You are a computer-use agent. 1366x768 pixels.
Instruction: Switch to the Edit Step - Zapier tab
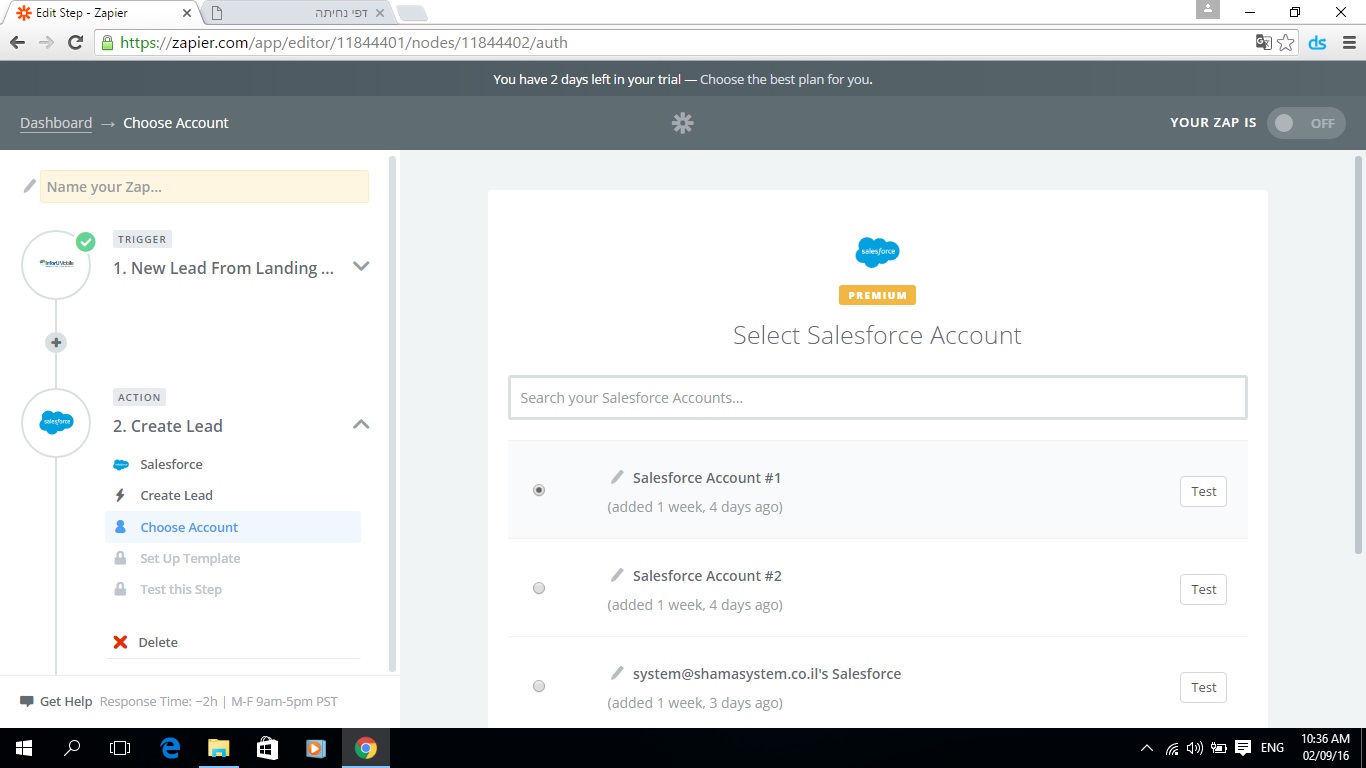pyautogui.click(x=103, y=13)
